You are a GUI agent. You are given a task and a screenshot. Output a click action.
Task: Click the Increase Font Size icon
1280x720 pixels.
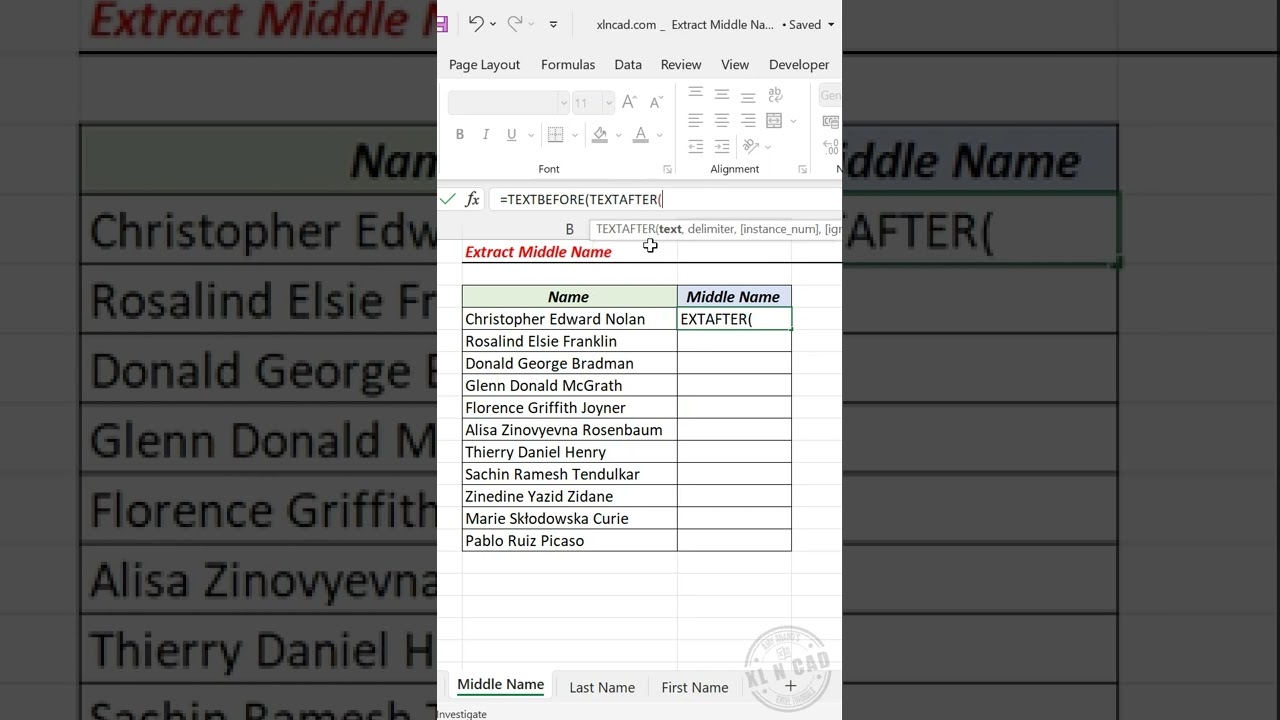click(x=629, y=102)
